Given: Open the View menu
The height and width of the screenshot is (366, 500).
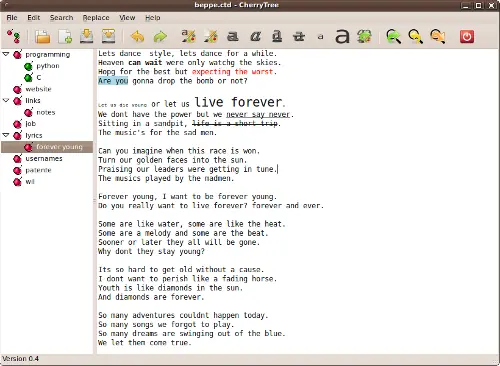Looking at the screenshot, I should tap(127, 18).
